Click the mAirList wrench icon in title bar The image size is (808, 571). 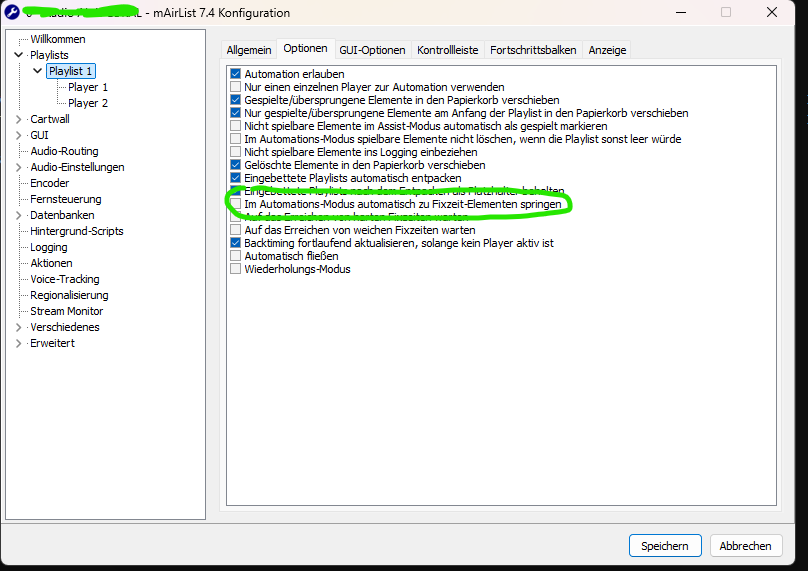click(12, 13)
